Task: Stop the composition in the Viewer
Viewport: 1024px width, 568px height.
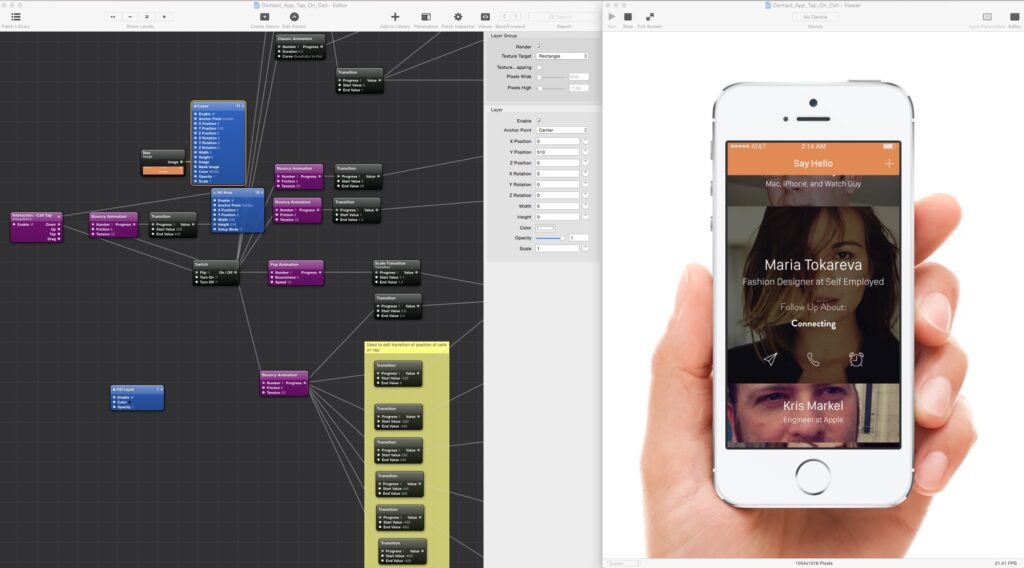Action: (x=628, y=17)
